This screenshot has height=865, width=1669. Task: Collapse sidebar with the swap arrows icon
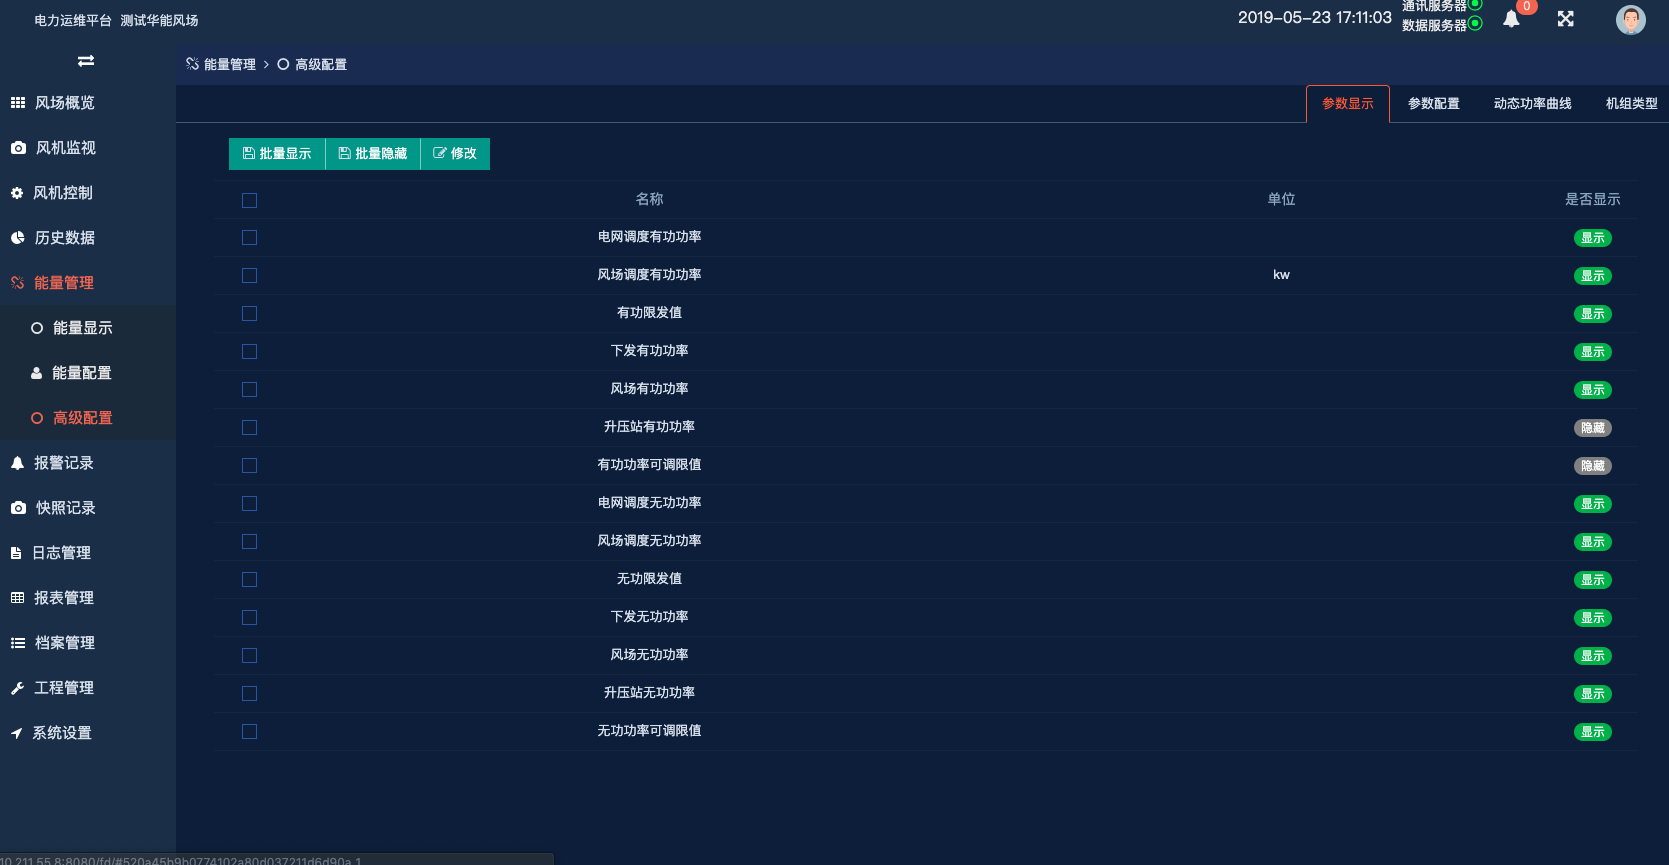coord(86,61)
